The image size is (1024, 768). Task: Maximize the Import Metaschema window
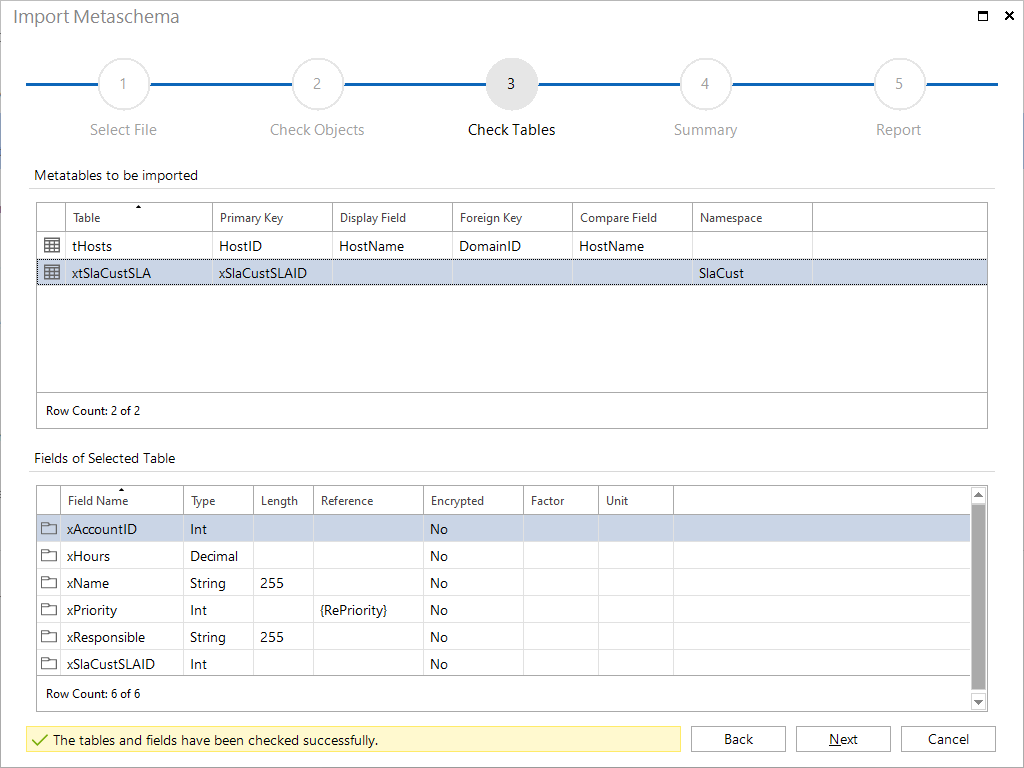click(x=983, y=16)
